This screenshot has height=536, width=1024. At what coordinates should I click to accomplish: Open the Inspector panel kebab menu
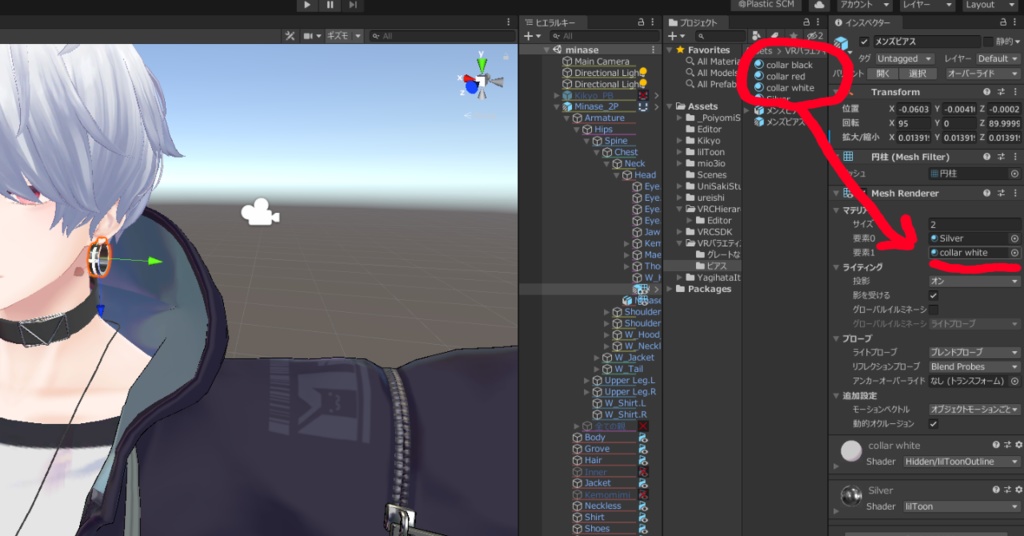[x=1016, y=22]
